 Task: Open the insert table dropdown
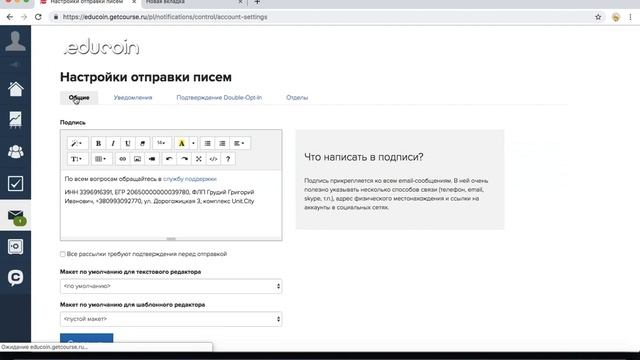coord(101,159)
